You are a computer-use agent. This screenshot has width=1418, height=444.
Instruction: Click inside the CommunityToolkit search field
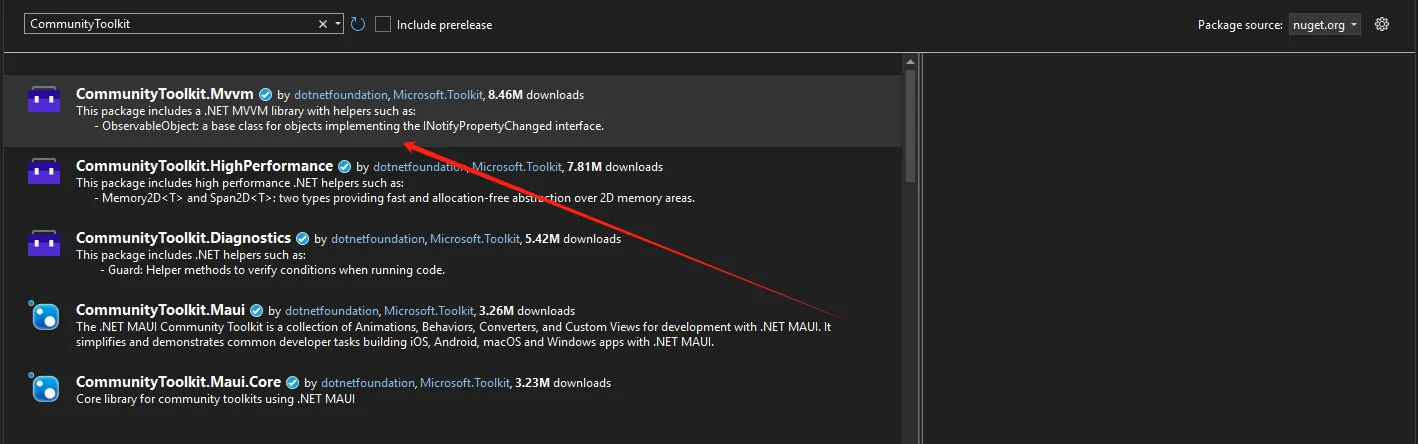point(170,24)
